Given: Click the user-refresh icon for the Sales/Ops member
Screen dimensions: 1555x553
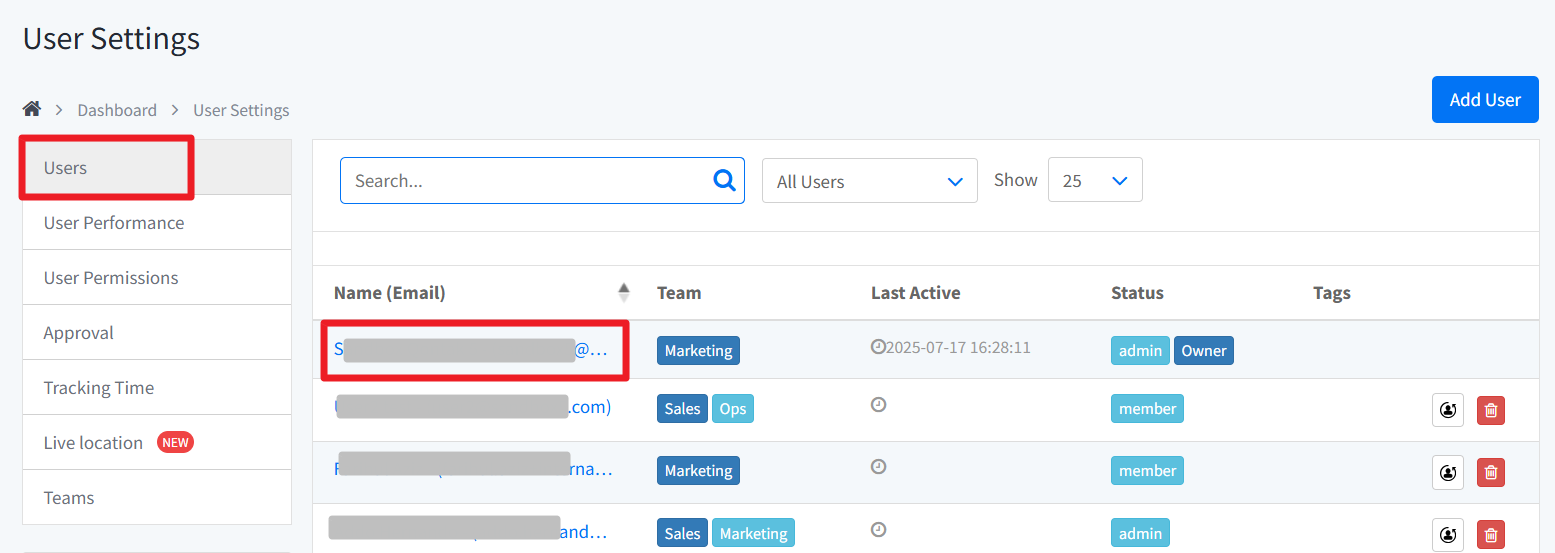Looking at the screenshot, I should [x=1447, y=410].
